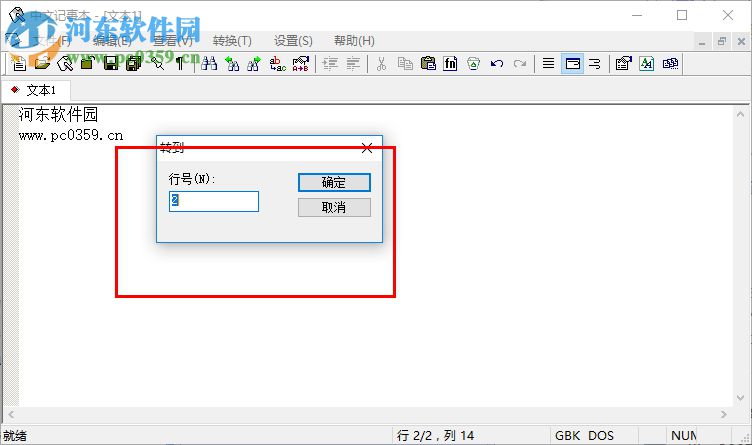Increase indent with the indent icon

point(330,63)
